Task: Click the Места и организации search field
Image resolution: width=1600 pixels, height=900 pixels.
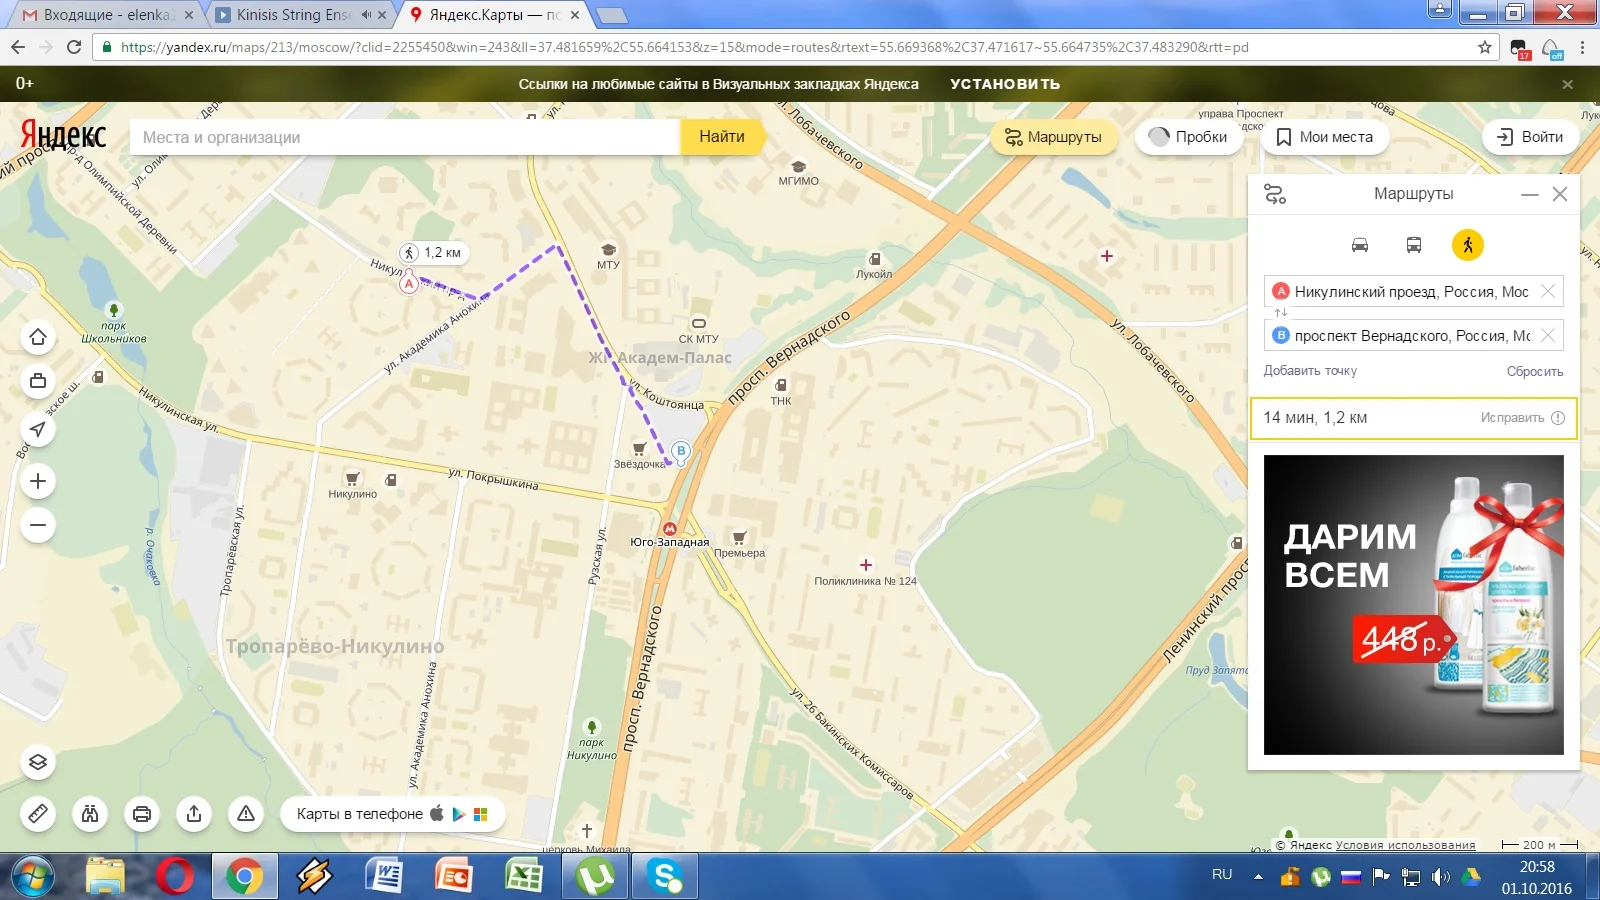Action: (405, 137)
